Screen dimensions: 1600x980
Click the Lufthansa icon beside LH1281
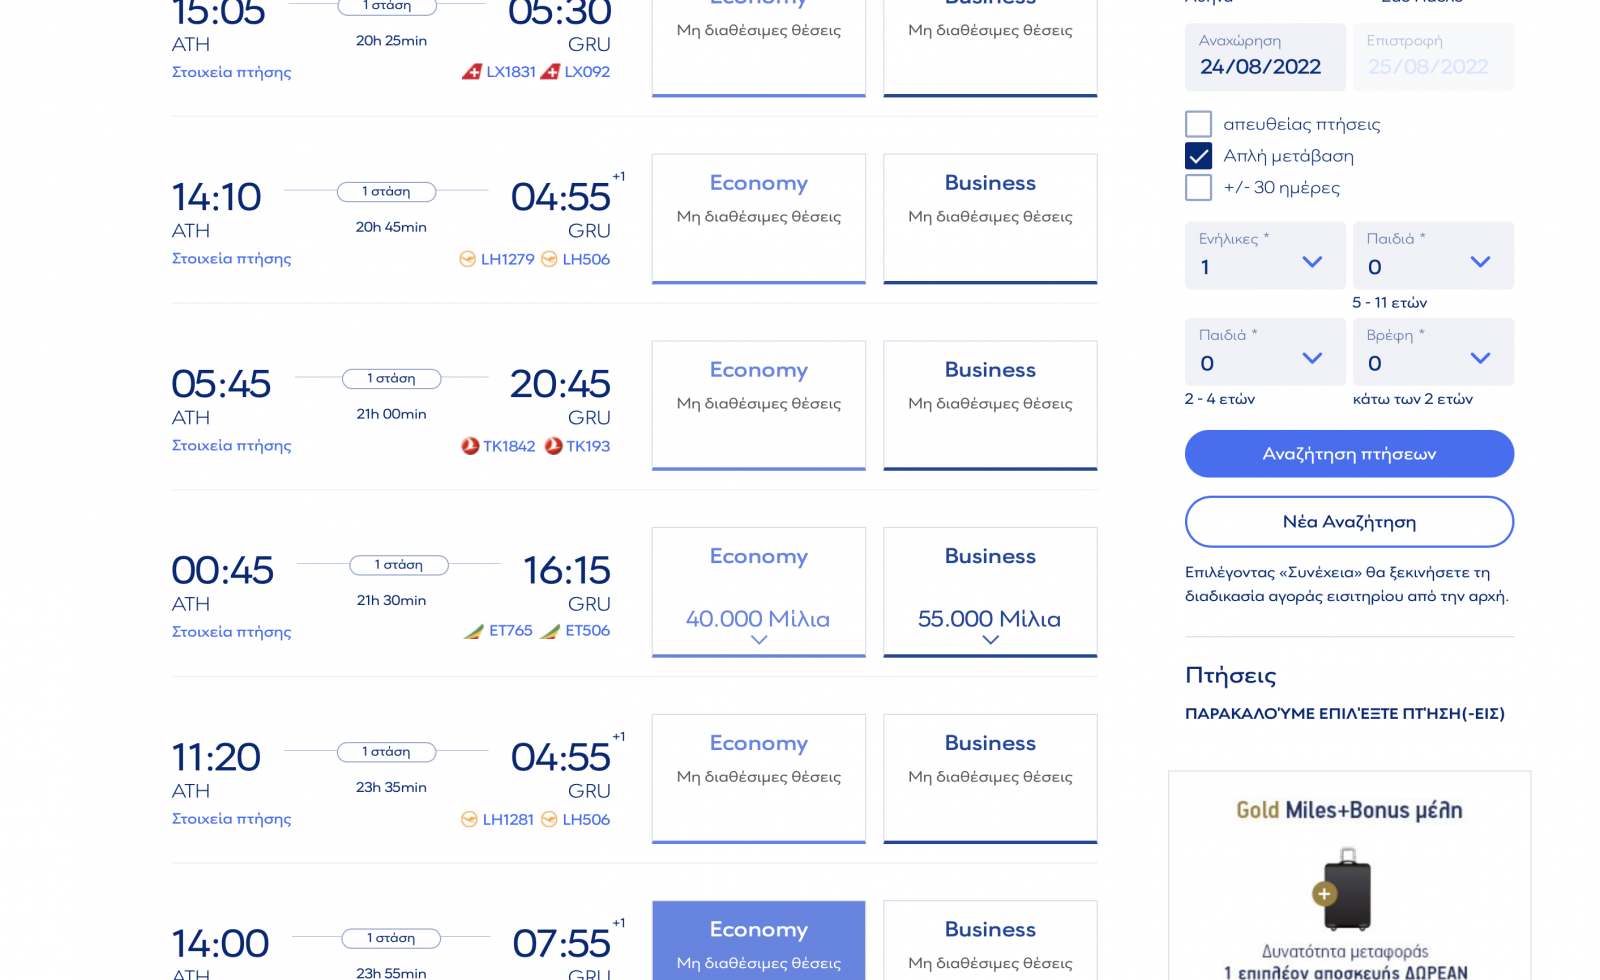pos(469,819)
